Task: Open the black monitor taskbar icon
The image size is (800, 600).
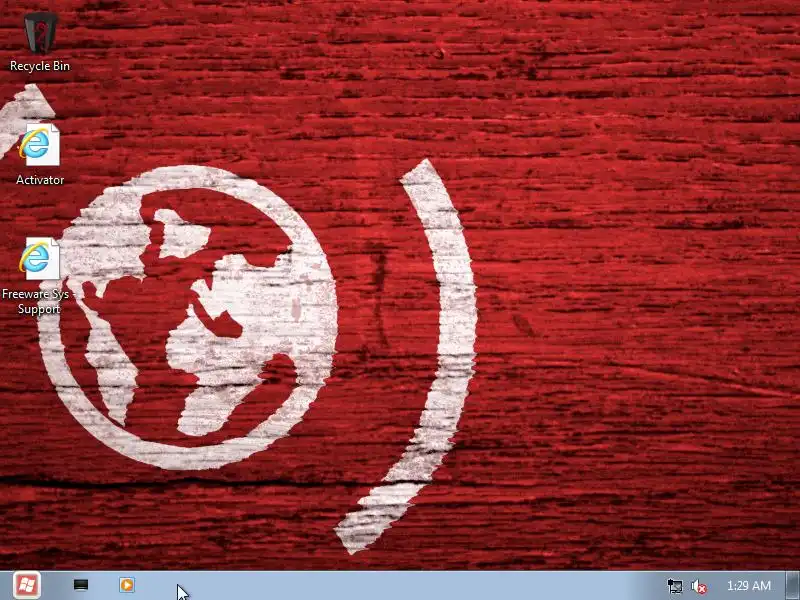Action: (81, 585)
